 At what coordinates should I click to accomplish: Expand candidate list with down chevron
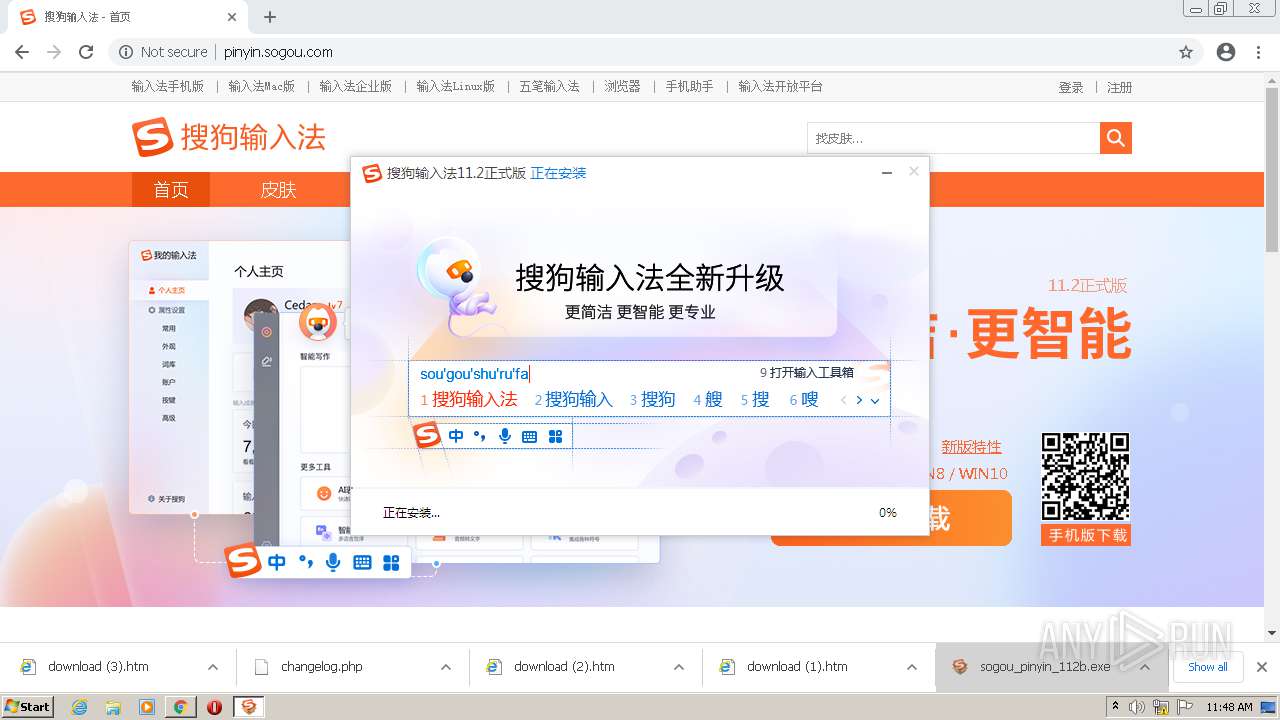click(x=875, y=400)
